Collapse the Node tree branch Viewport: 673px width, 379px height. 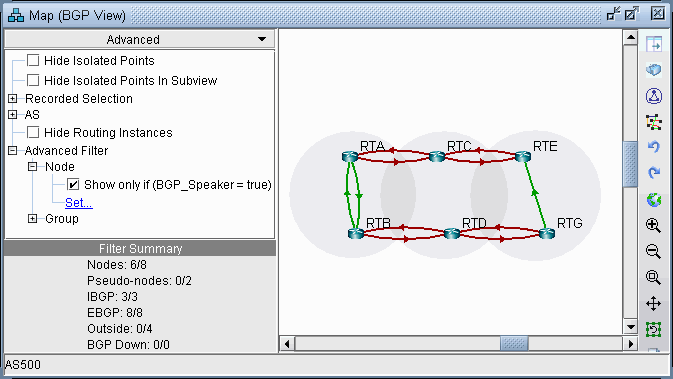33,167
